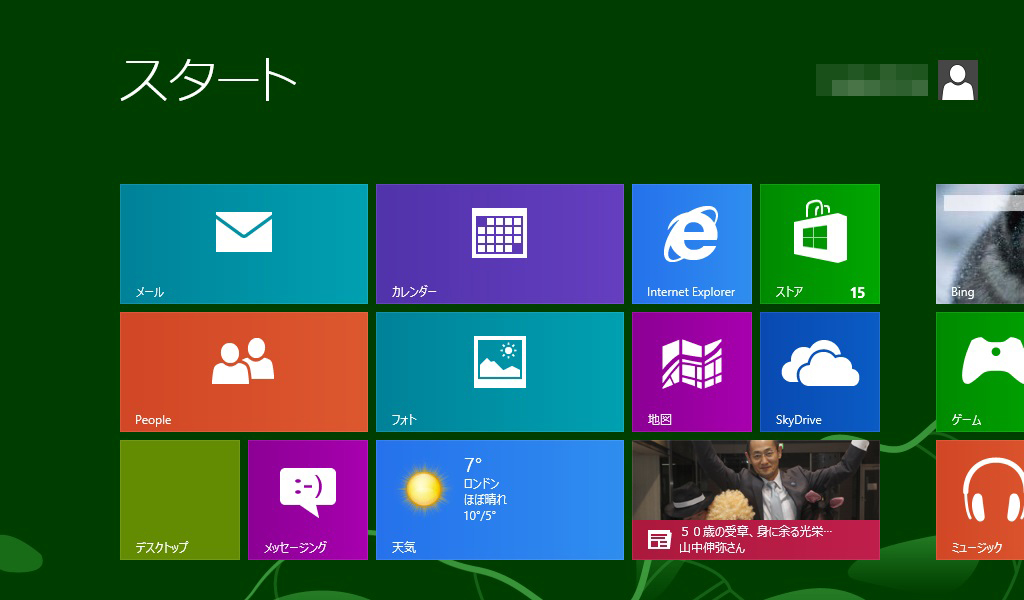Open the メール (Mail) tile
1024x600 pixels.
[x=244, y=244]
